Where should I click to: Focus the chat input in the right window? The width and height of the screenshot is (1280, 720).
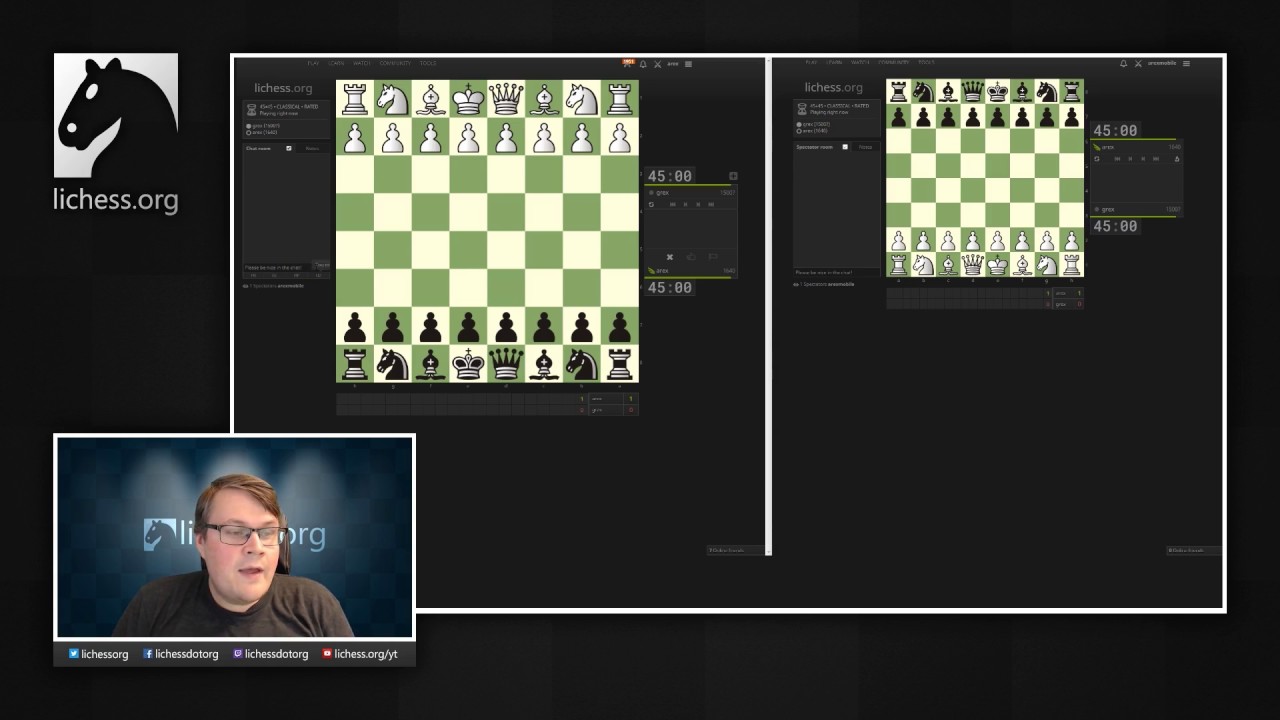click(x=837, y=272)
